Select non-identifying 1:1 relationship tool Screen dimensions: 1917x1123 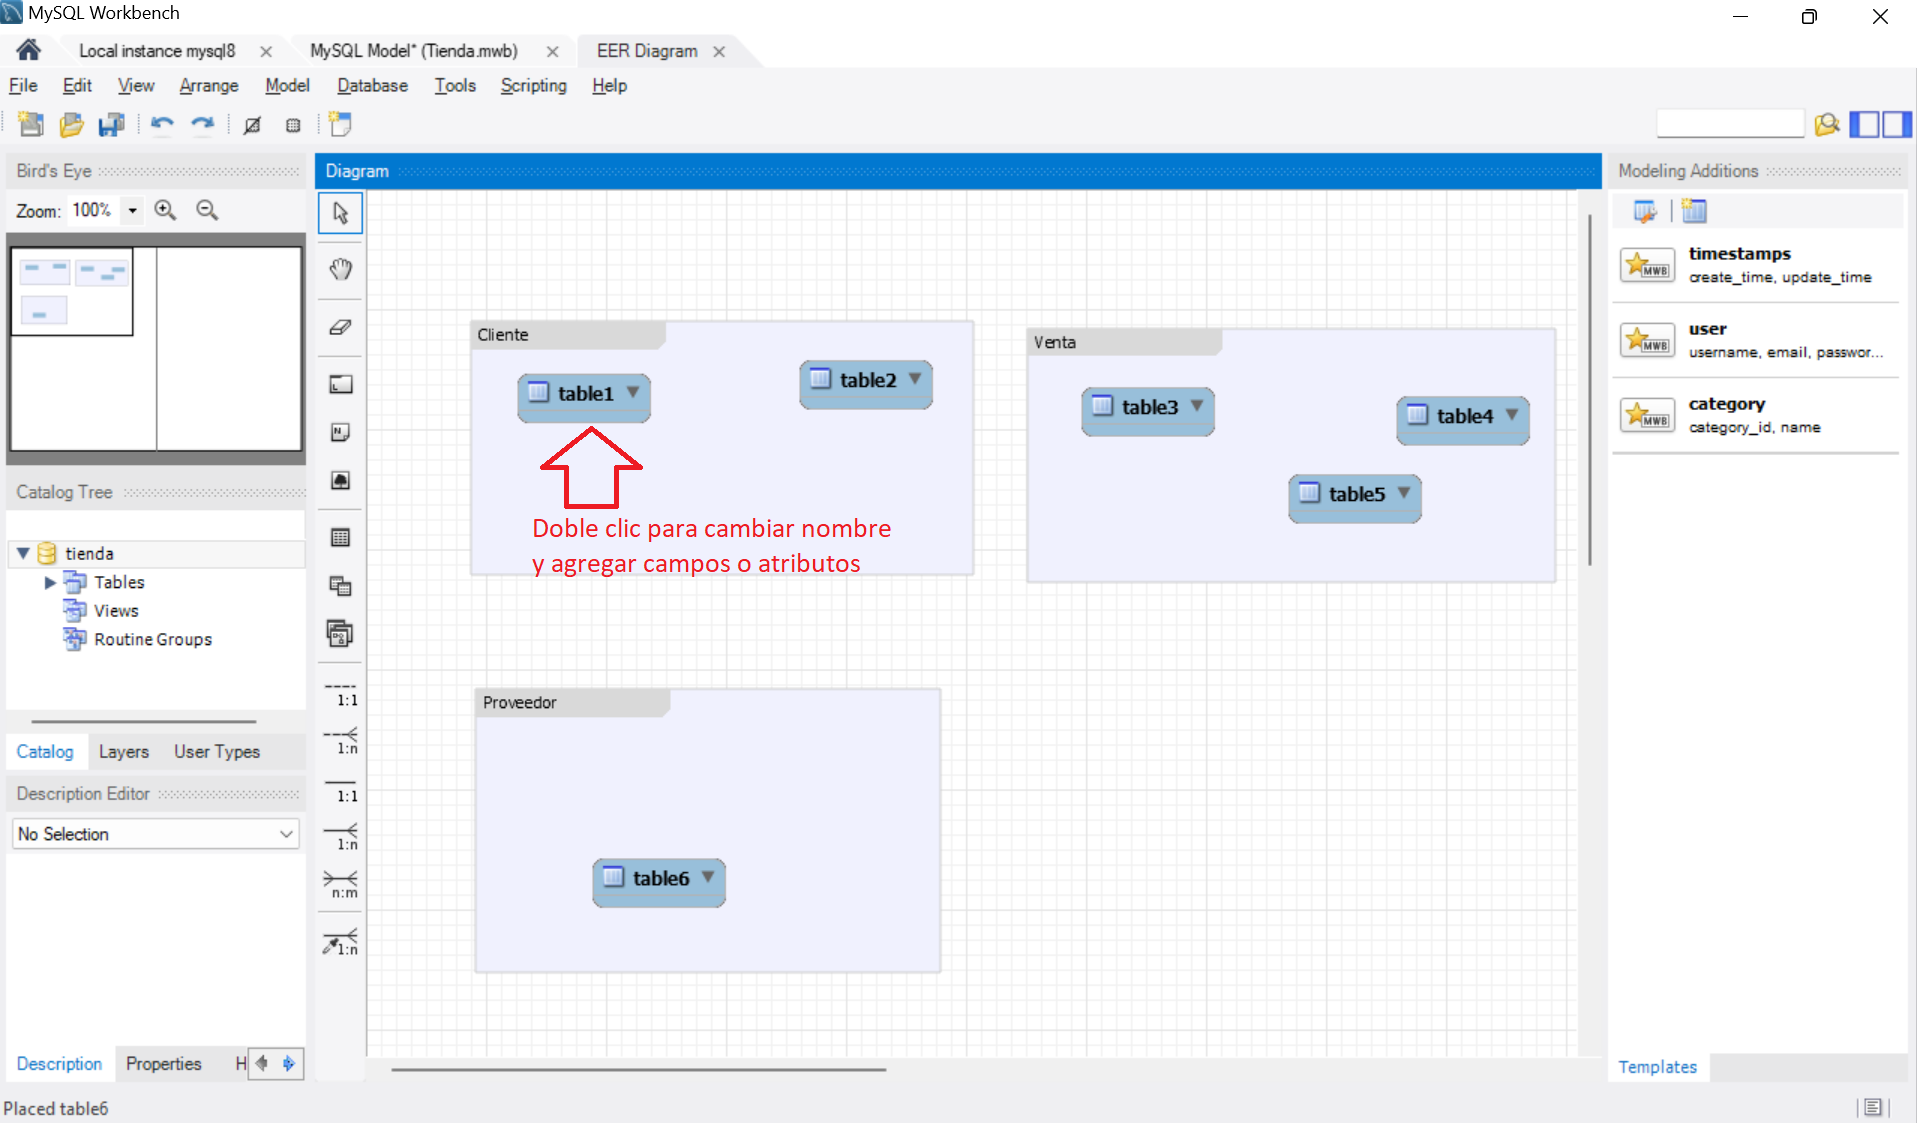click(340, 694)
